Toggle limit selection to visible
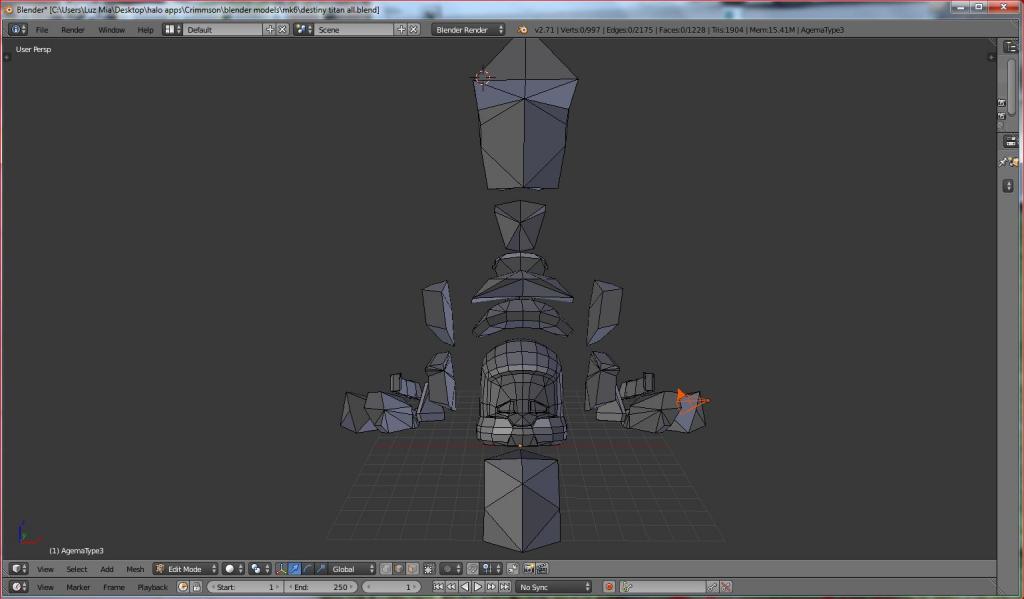Image resolution: width=1024 pixels, height=599 pixels. tap(429, 569)
